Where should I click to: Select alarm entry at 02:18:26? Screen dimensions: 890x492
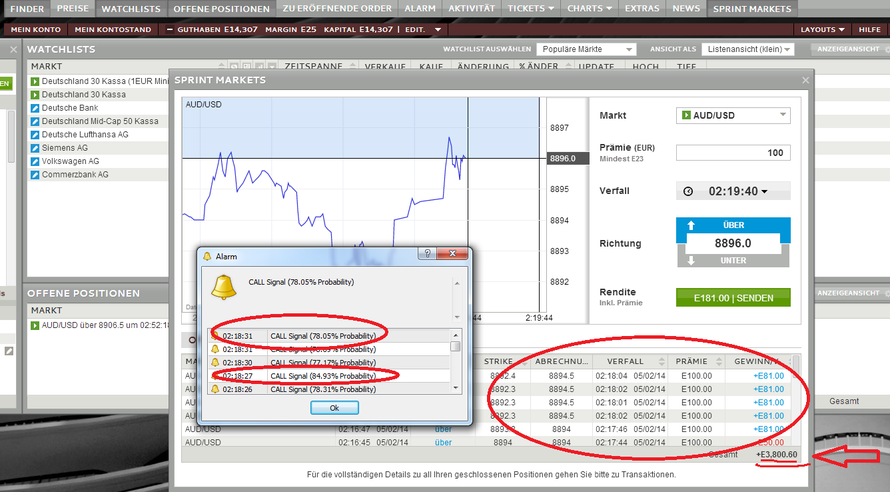330,389
